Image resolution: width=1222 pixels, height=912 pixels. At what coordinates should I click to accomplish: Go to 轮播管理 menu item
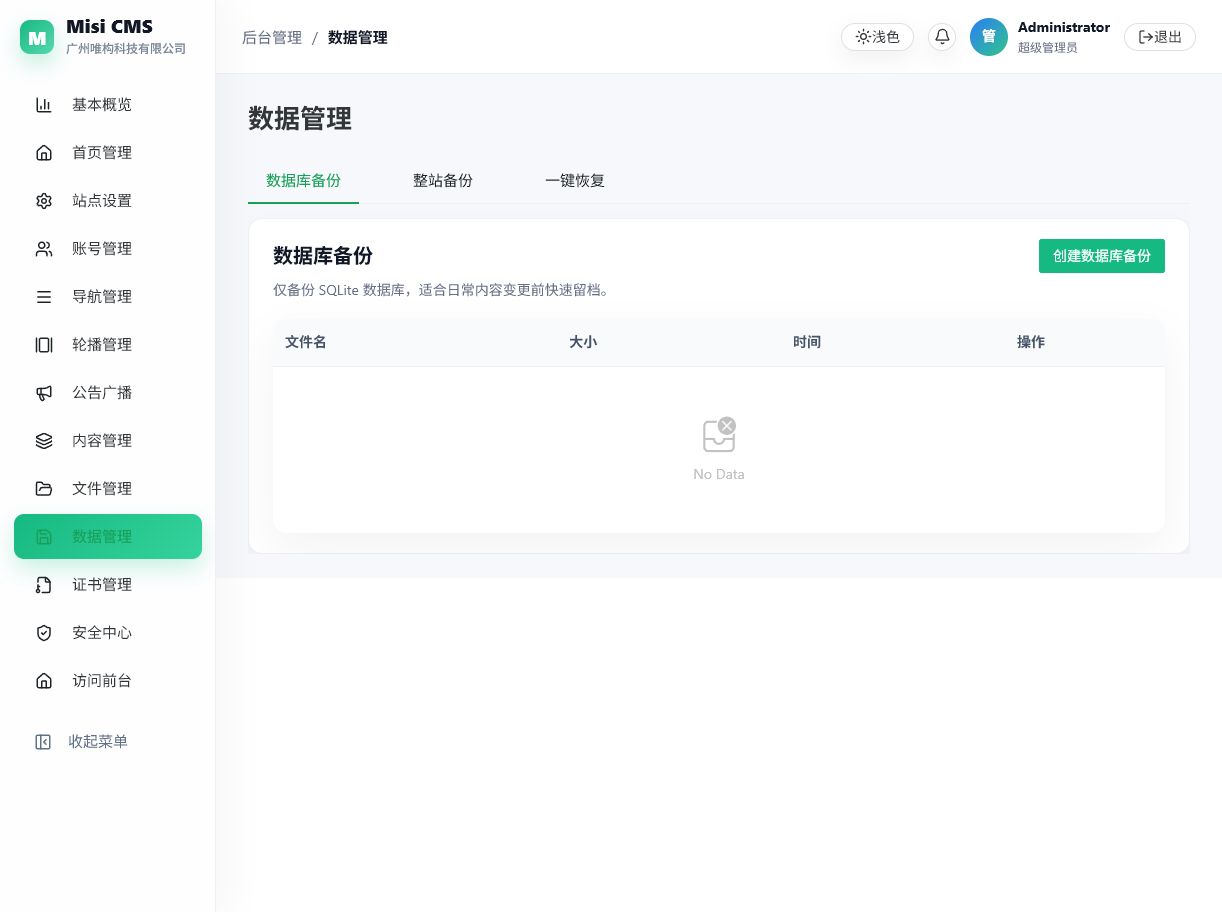click(x=108, y=345)
